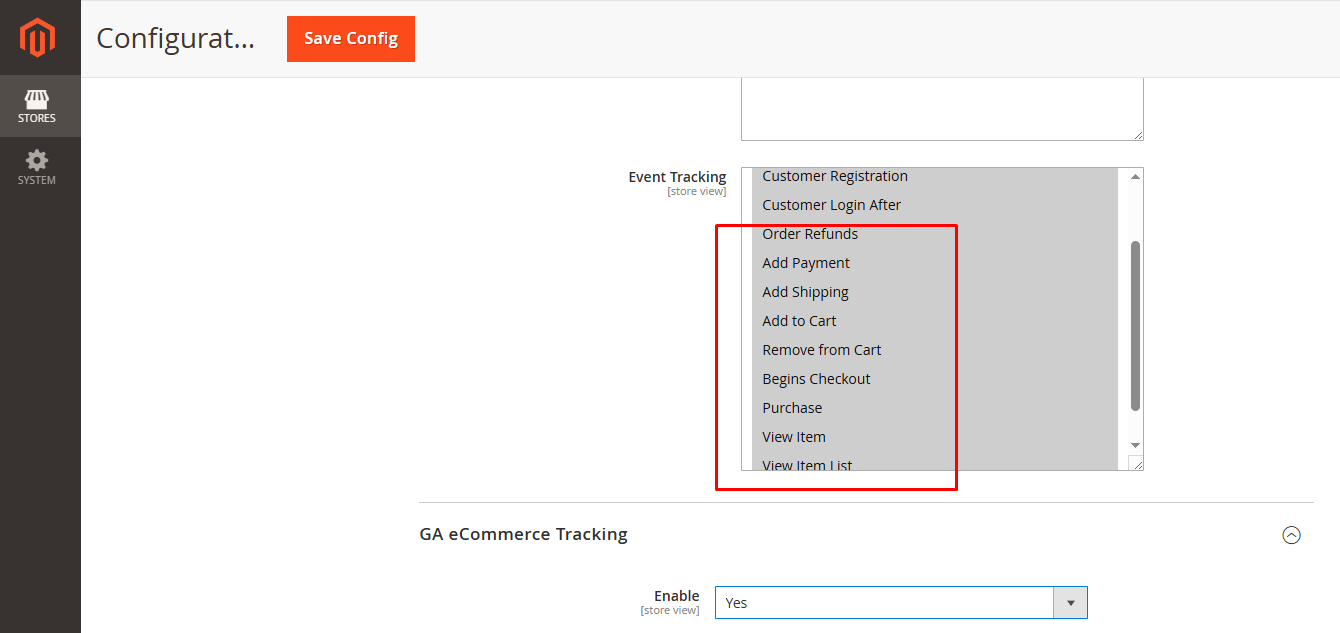Select Customer Login After event

point(832,205)
